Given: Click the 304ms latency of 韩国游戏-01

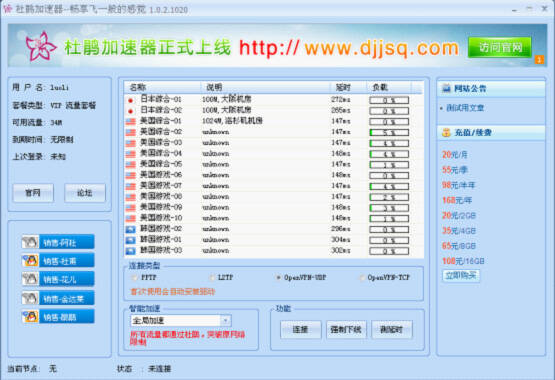Looking at the screenshot, I should (341, 240).
